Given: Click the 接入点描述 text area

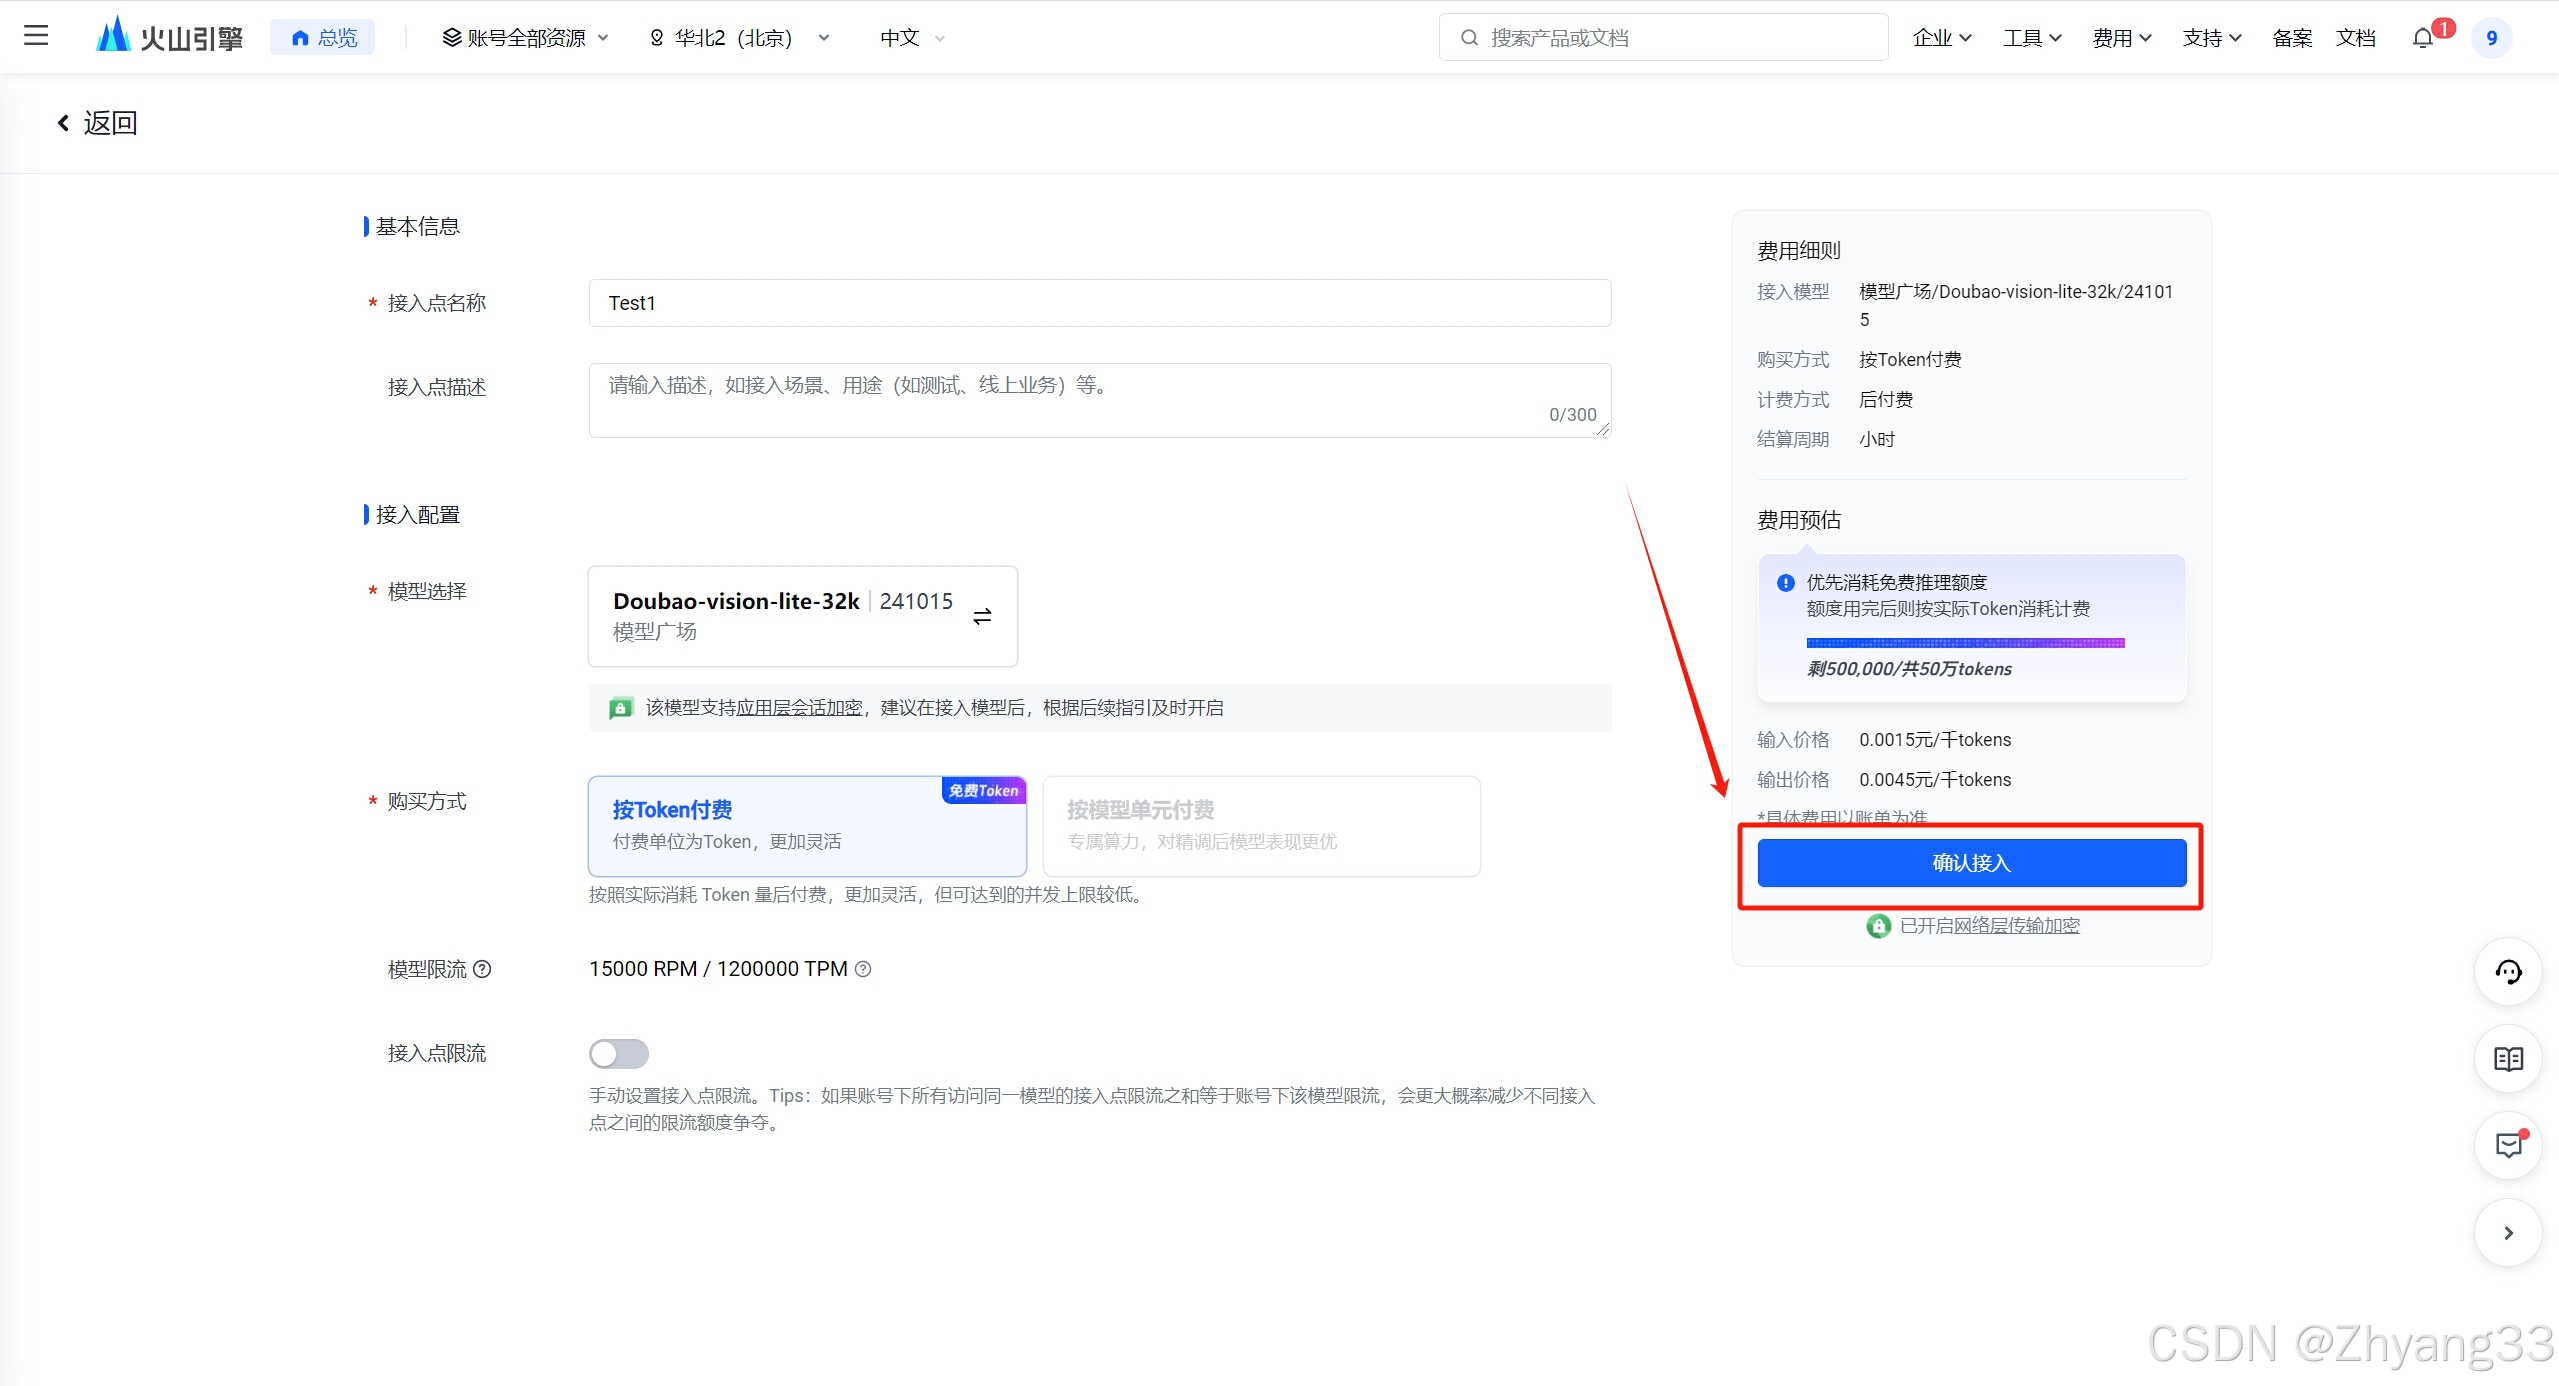Looking at the screenshot, I should tap(1098, 400).
